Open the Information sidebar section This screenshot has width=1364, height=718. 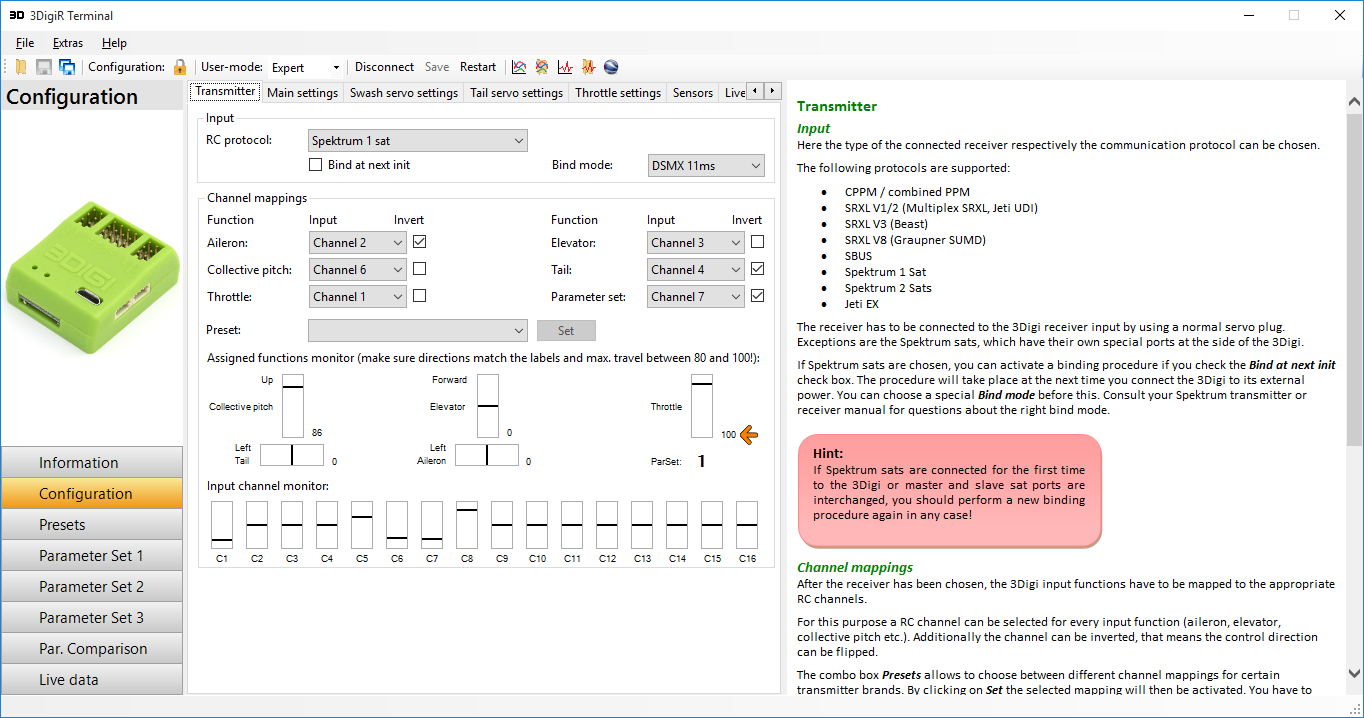pos(92,462)
